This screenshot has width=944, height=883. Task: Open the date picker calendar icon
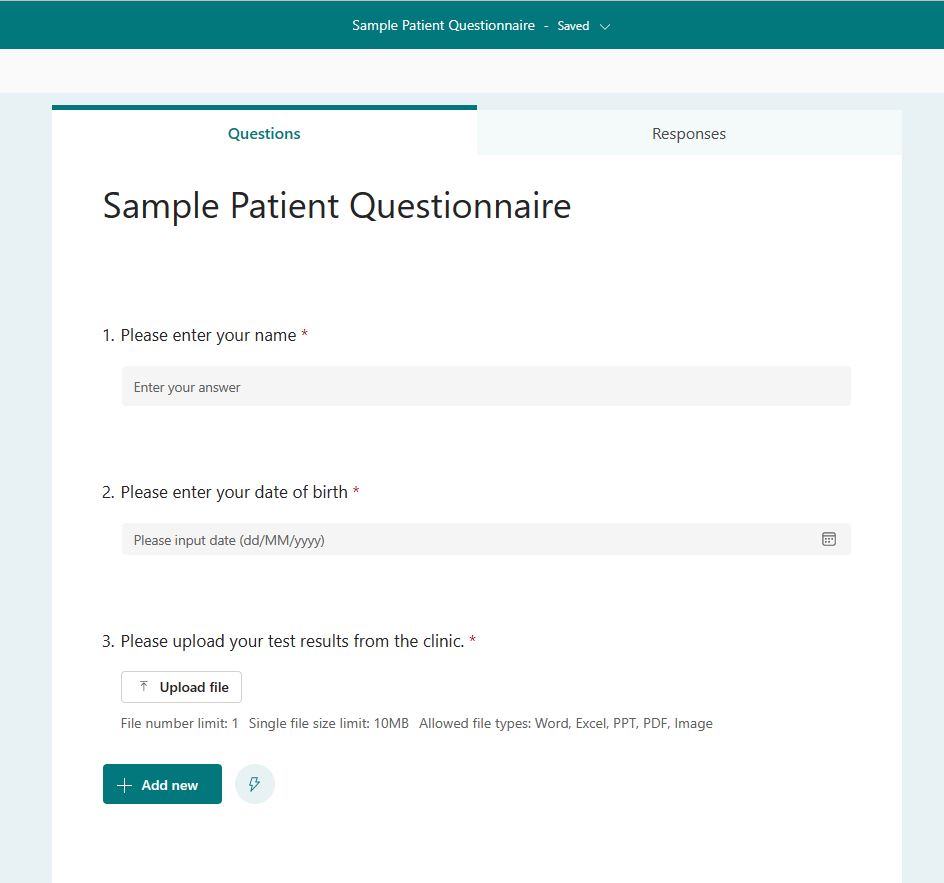[828, 539]
